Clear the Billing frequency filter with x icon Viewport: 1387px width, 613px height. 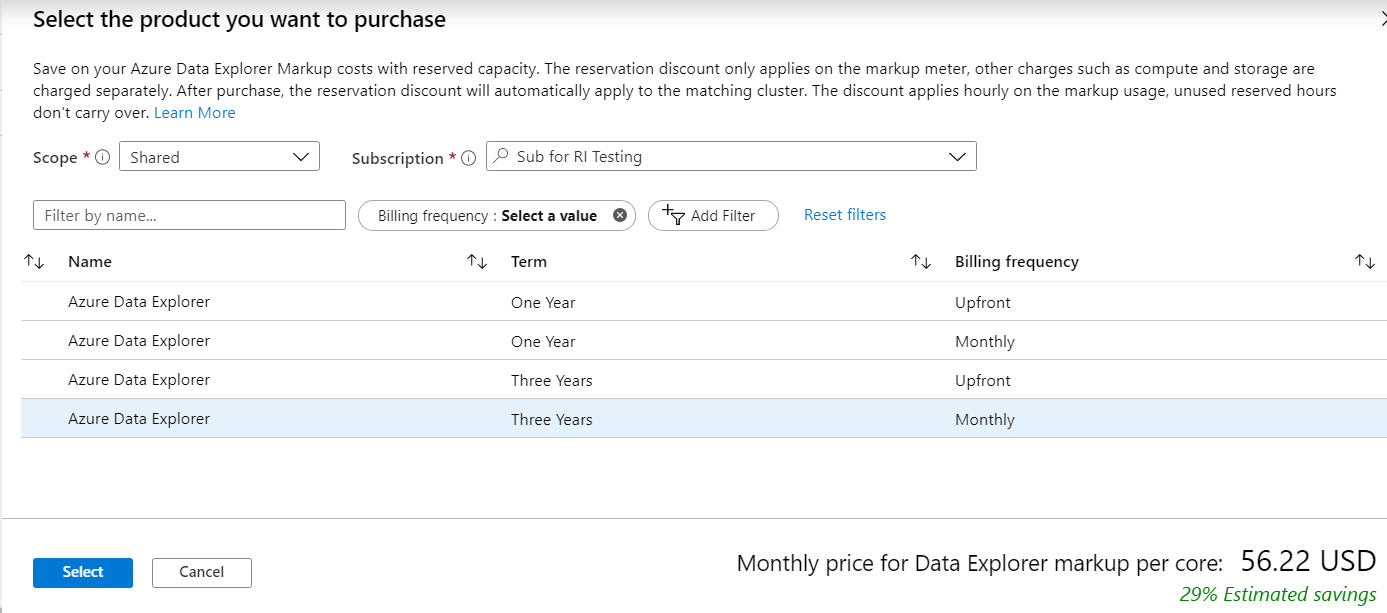coord(619,215)
